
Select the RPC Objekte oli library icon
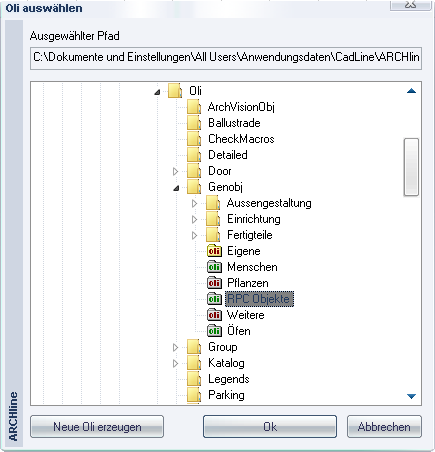pyautogui.click(x=214, y=299)
